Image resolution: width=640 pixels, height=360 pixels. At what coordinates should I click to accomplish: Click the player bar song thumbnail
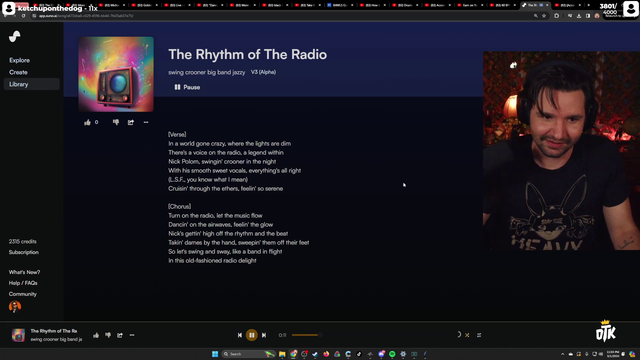coord(18,335)
